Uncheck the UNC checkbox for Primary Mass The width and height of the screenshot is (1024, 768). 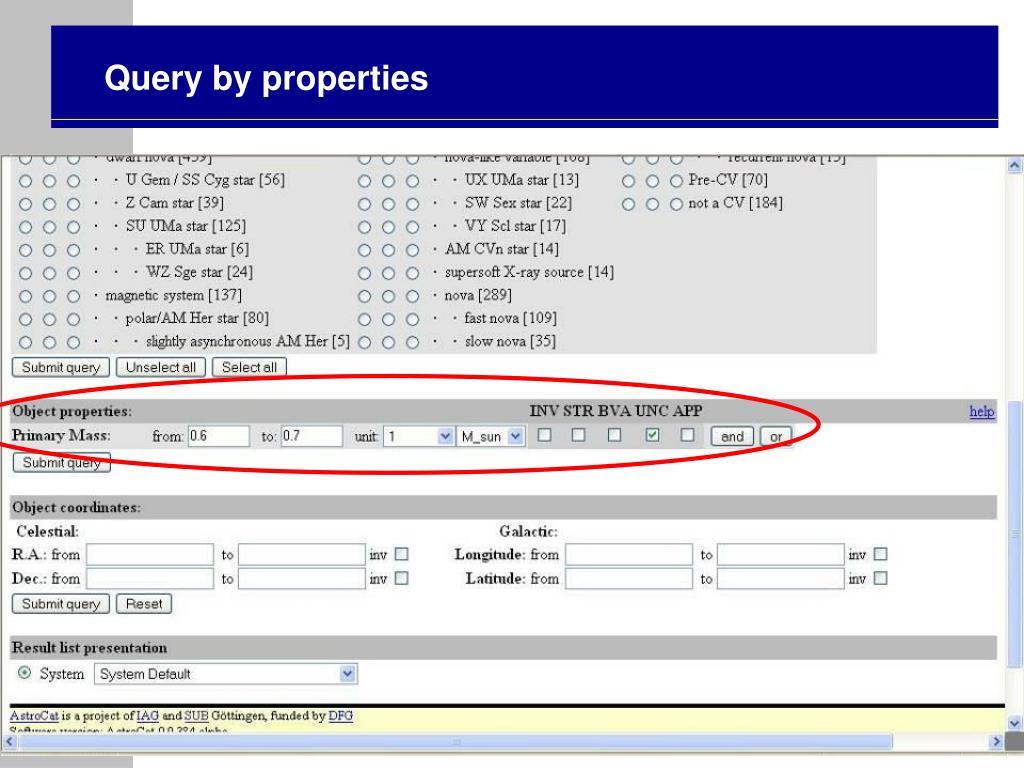[x=652, y=434]
